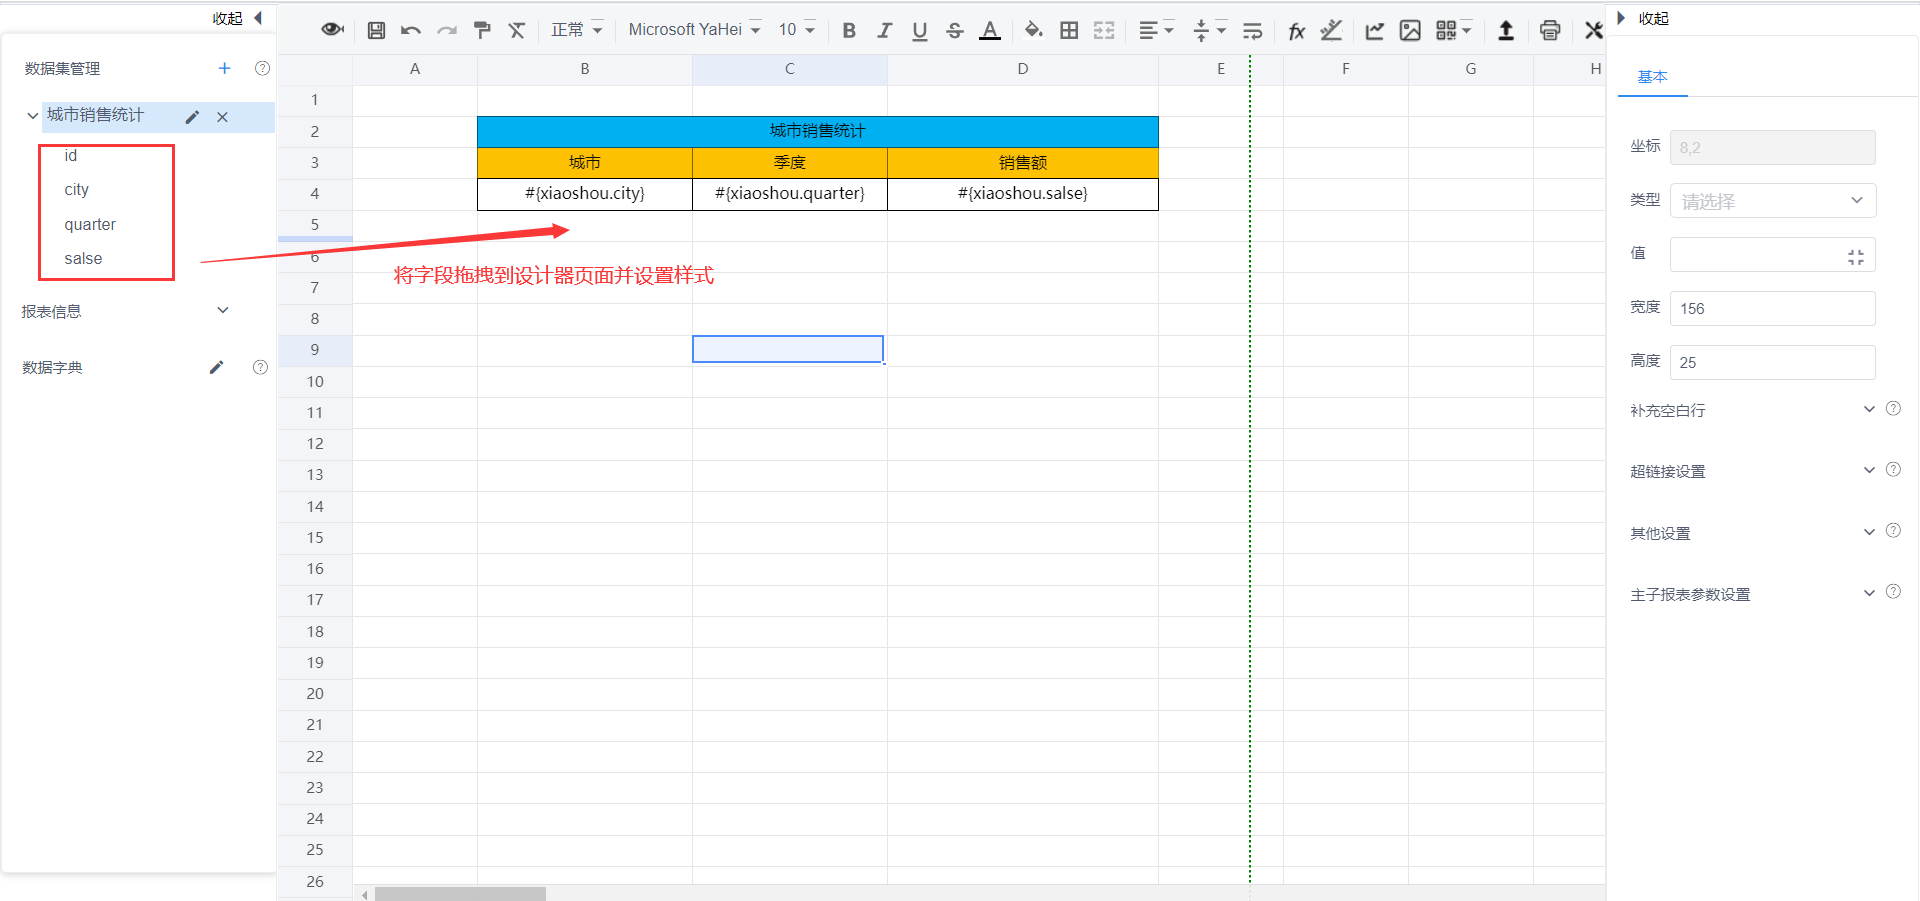Expand the 主子报表参数设置 section

point(1869,593)
